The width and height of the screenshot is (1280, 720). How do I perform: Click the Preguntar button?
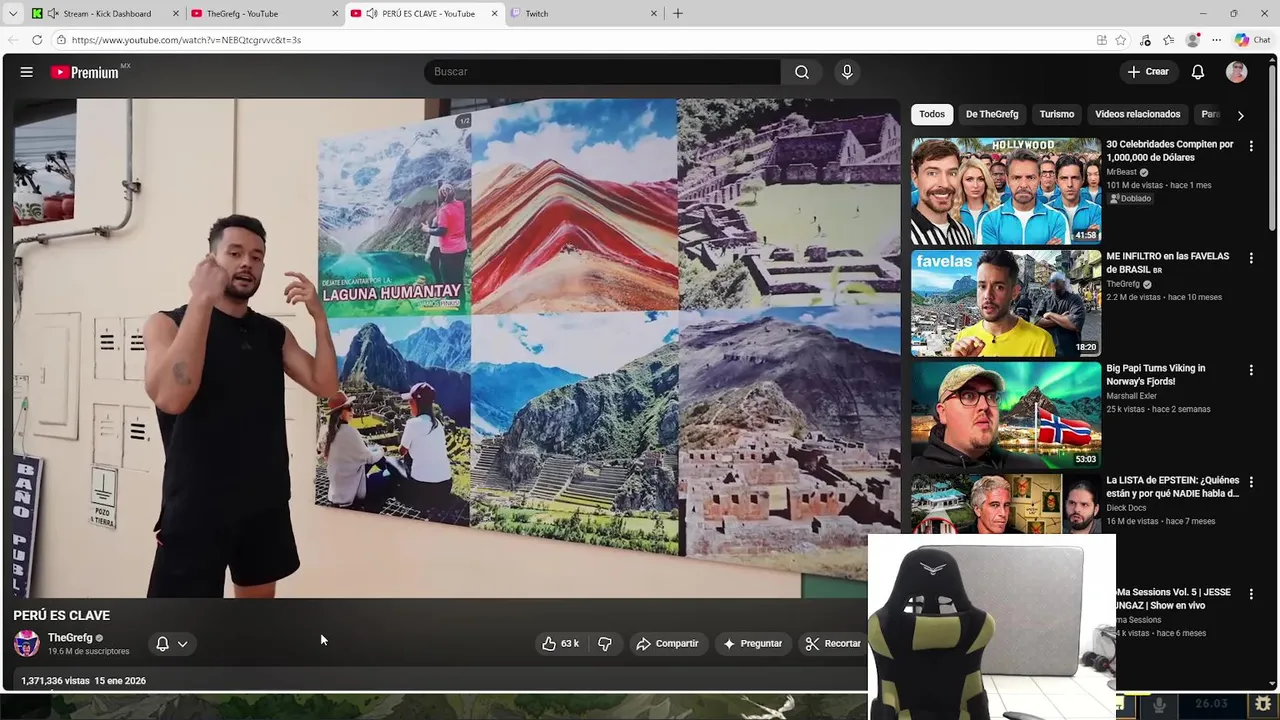(x=752, y=644)
